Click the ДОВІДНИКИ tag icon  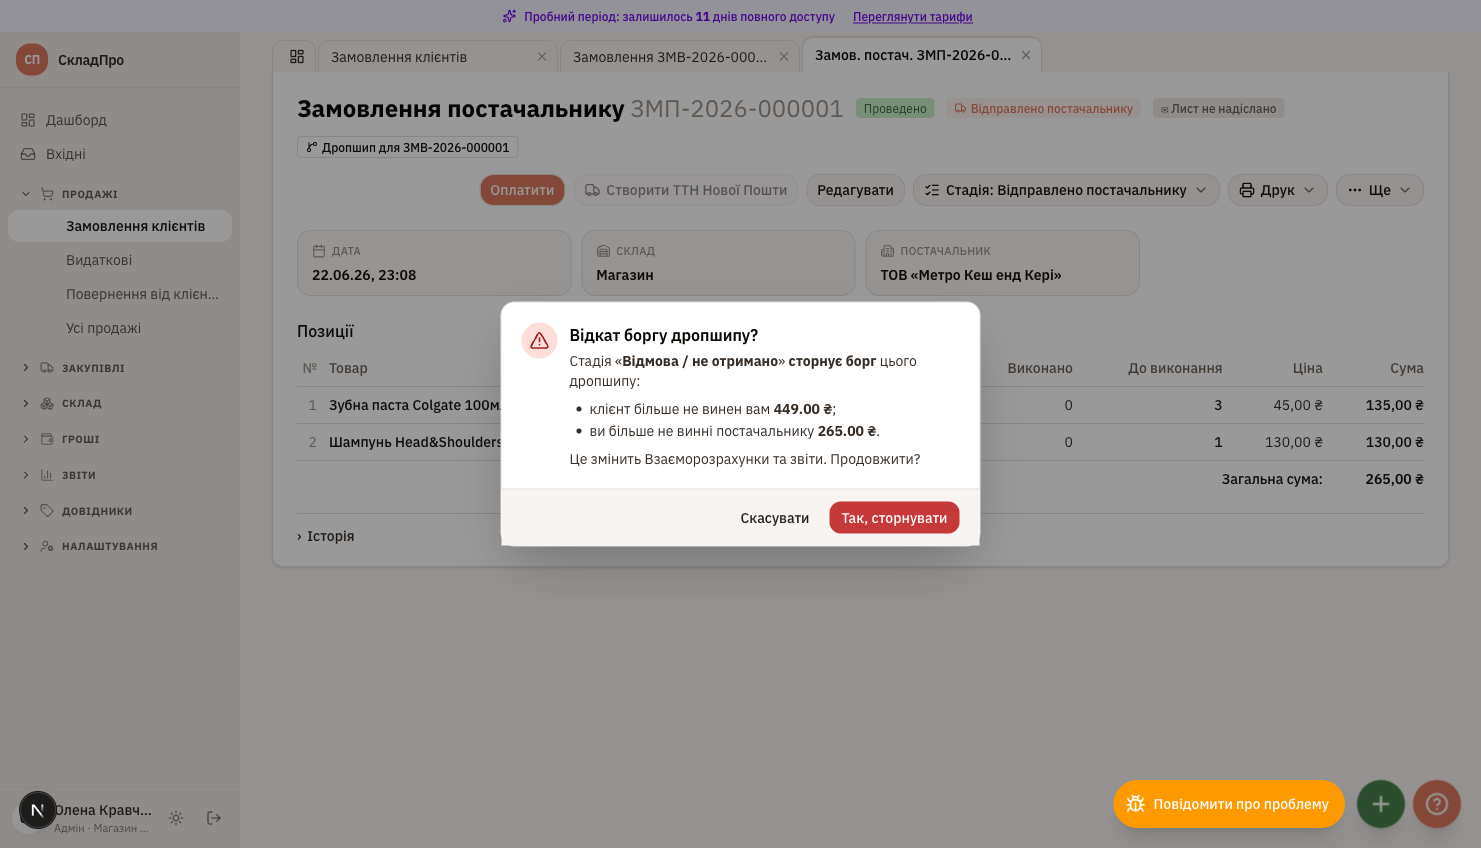click(47, 511)
